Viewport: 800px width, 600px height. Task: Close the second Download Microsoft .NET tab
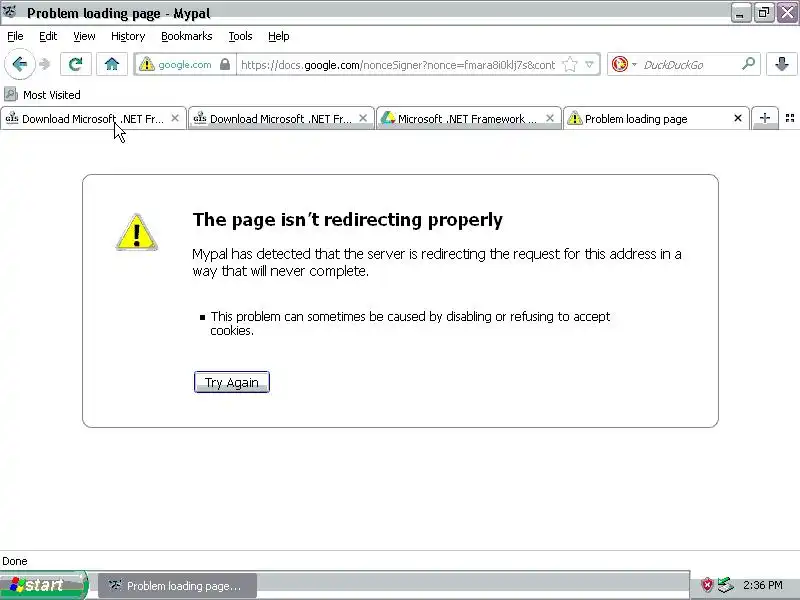363,118
